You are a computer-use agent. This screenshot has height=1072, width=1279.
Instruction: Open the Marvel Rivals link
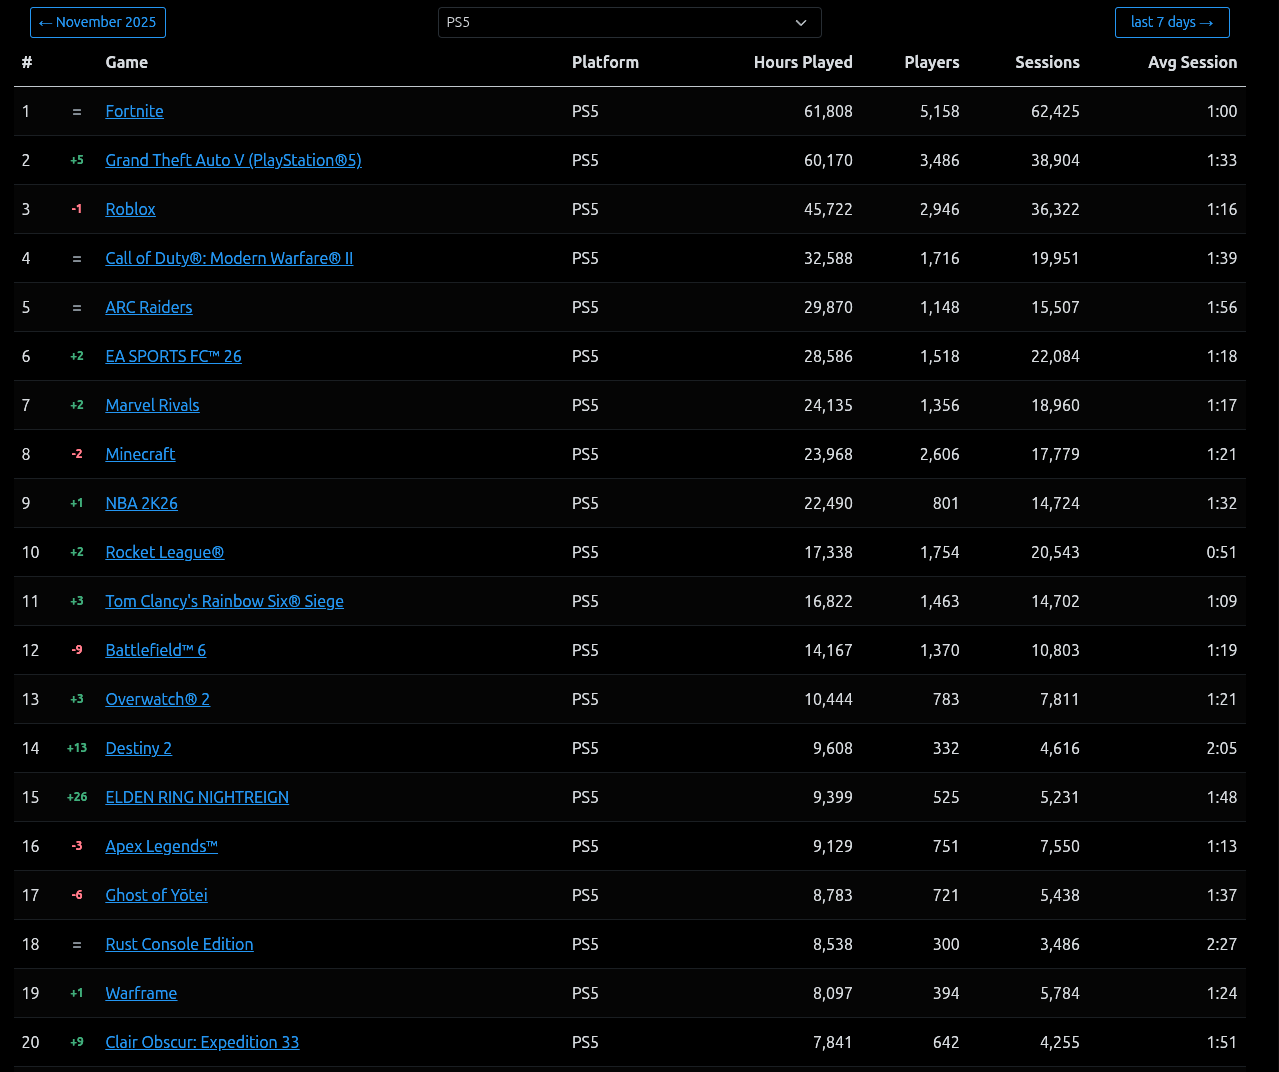click(x=152, y=405)
